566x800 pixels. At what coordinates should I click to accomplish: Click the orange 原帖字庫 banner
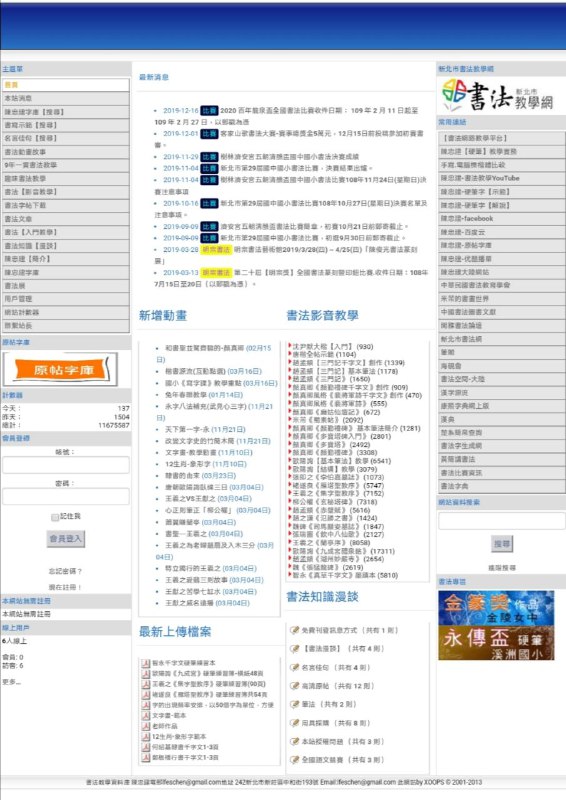point(60,369)
